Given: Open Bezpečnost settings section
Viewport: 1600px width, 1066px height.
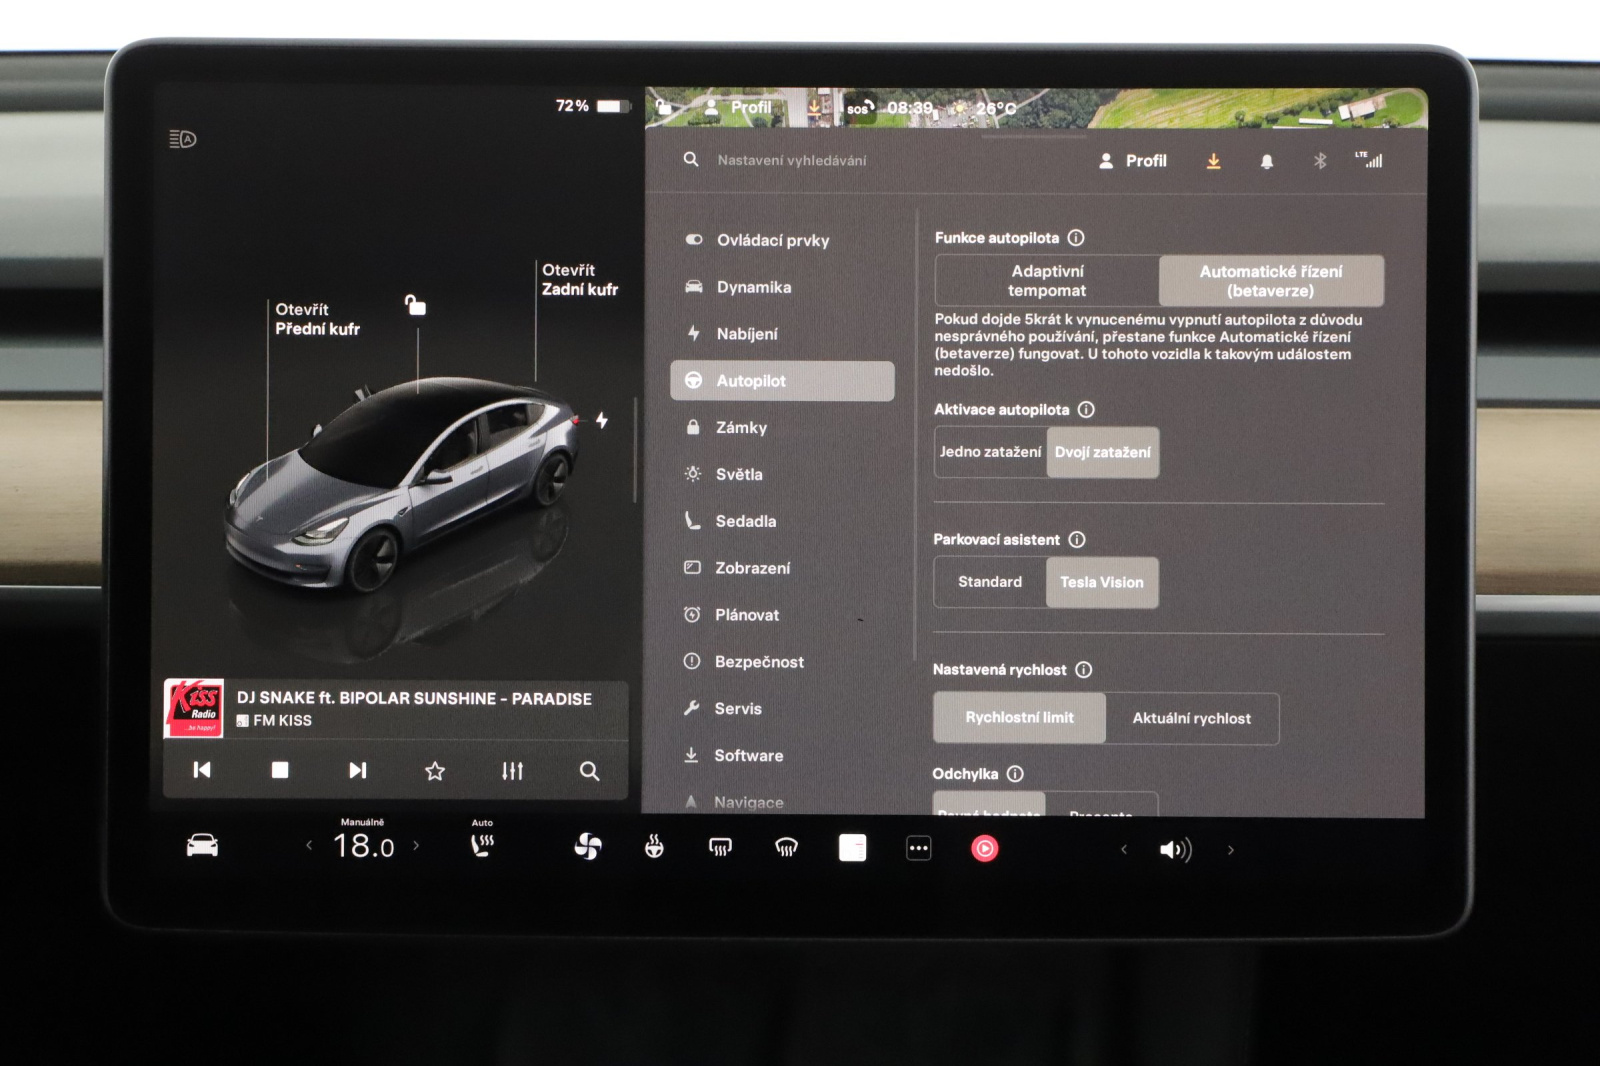Looking at the screenshot, I should (x=782, y=662).
